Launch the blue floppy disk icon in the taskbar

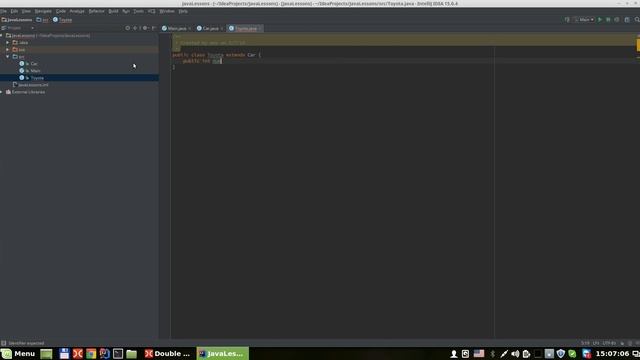[64, 353]
